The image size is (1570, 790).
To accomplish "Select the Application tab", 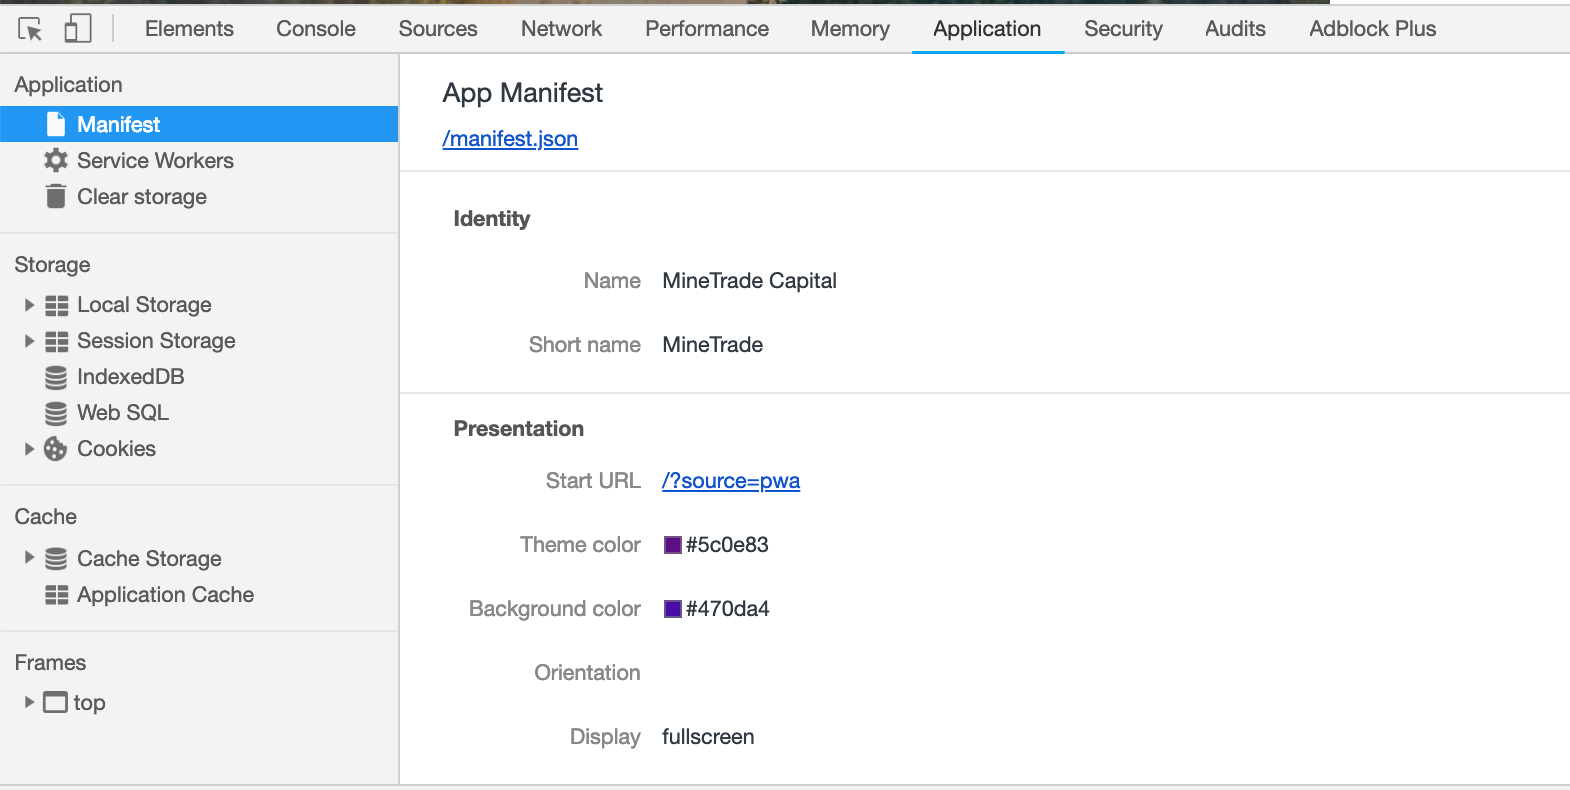I will [x=987, y=29].
